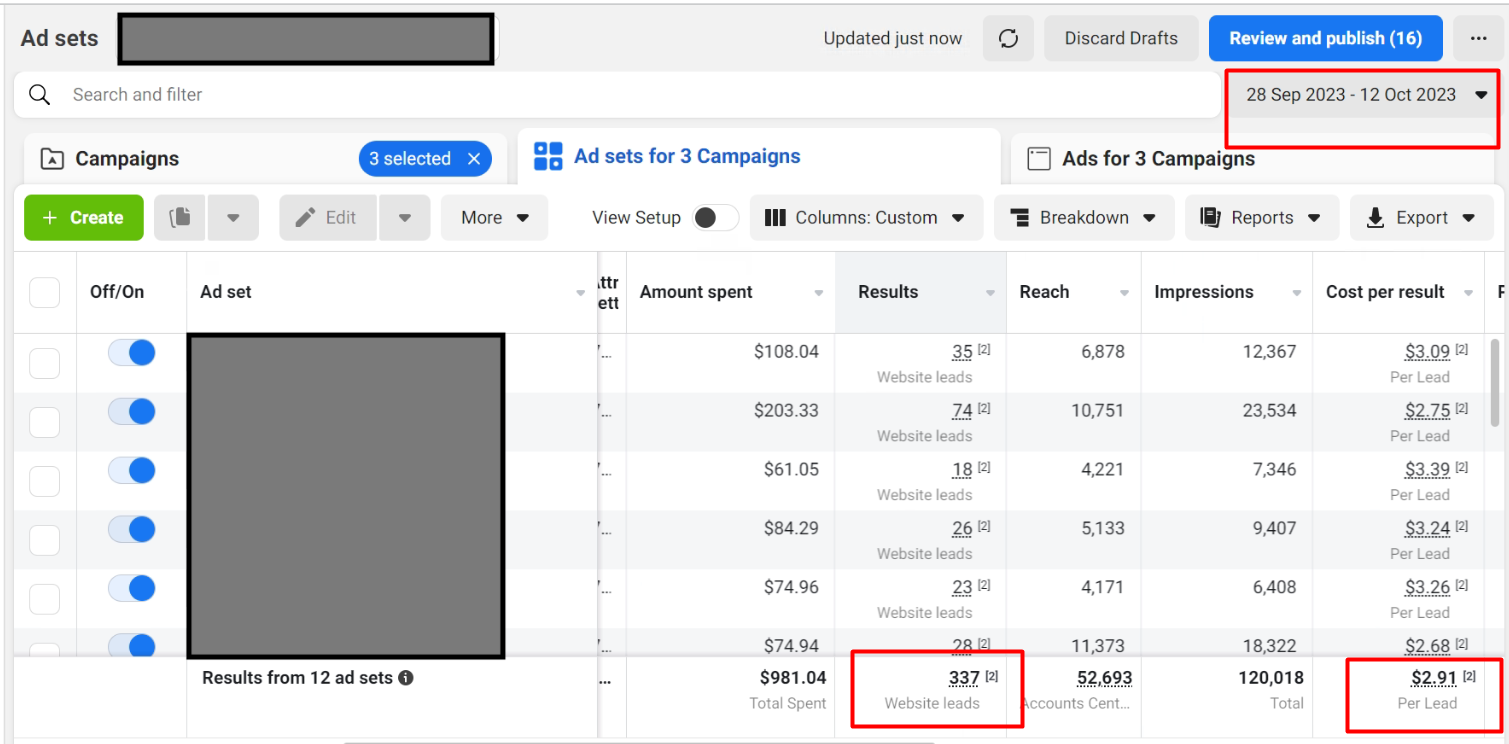Screen dimensions: 1509x744
Task: Clear the 3 selected filter X
Action: click(x=474, y=159)
